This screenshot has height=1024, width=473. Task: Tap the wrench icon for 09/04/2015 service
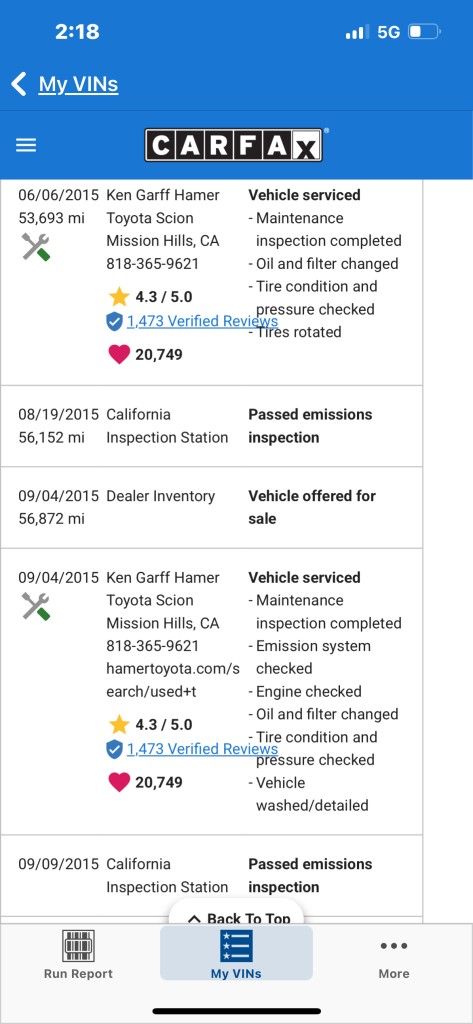(x=36, y=607)
